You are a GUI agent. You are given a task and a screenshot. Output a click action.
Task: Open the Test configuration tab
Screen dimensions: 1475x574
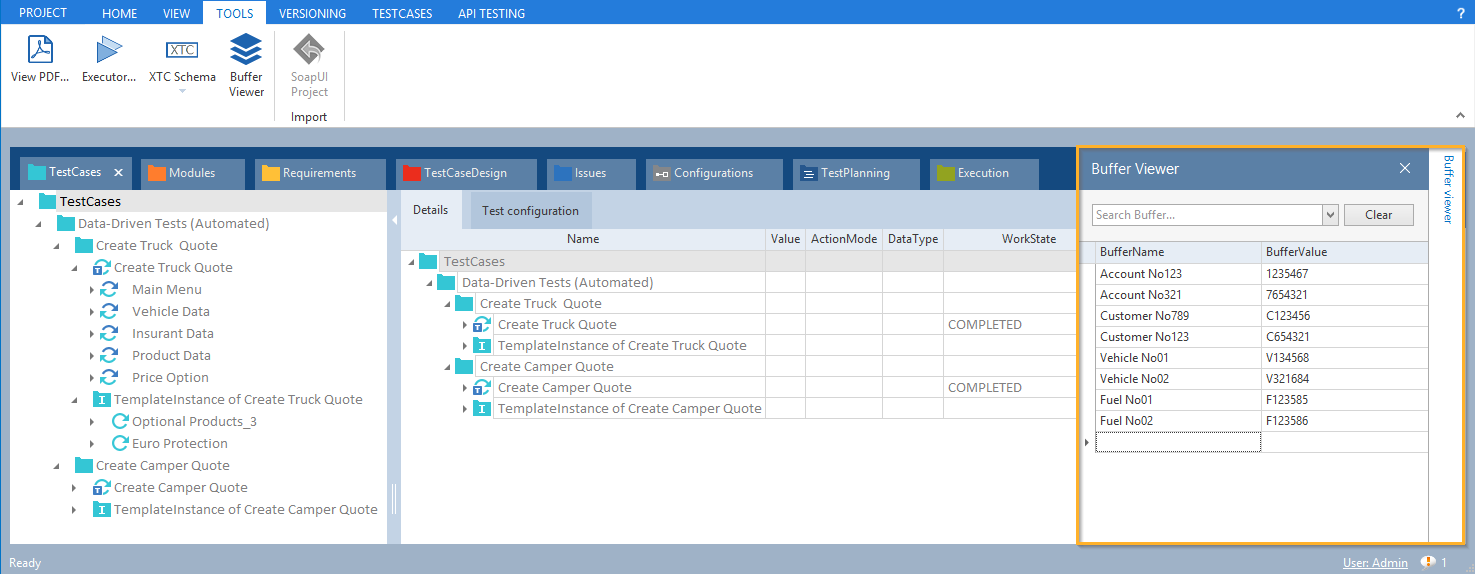click(530, 211)
